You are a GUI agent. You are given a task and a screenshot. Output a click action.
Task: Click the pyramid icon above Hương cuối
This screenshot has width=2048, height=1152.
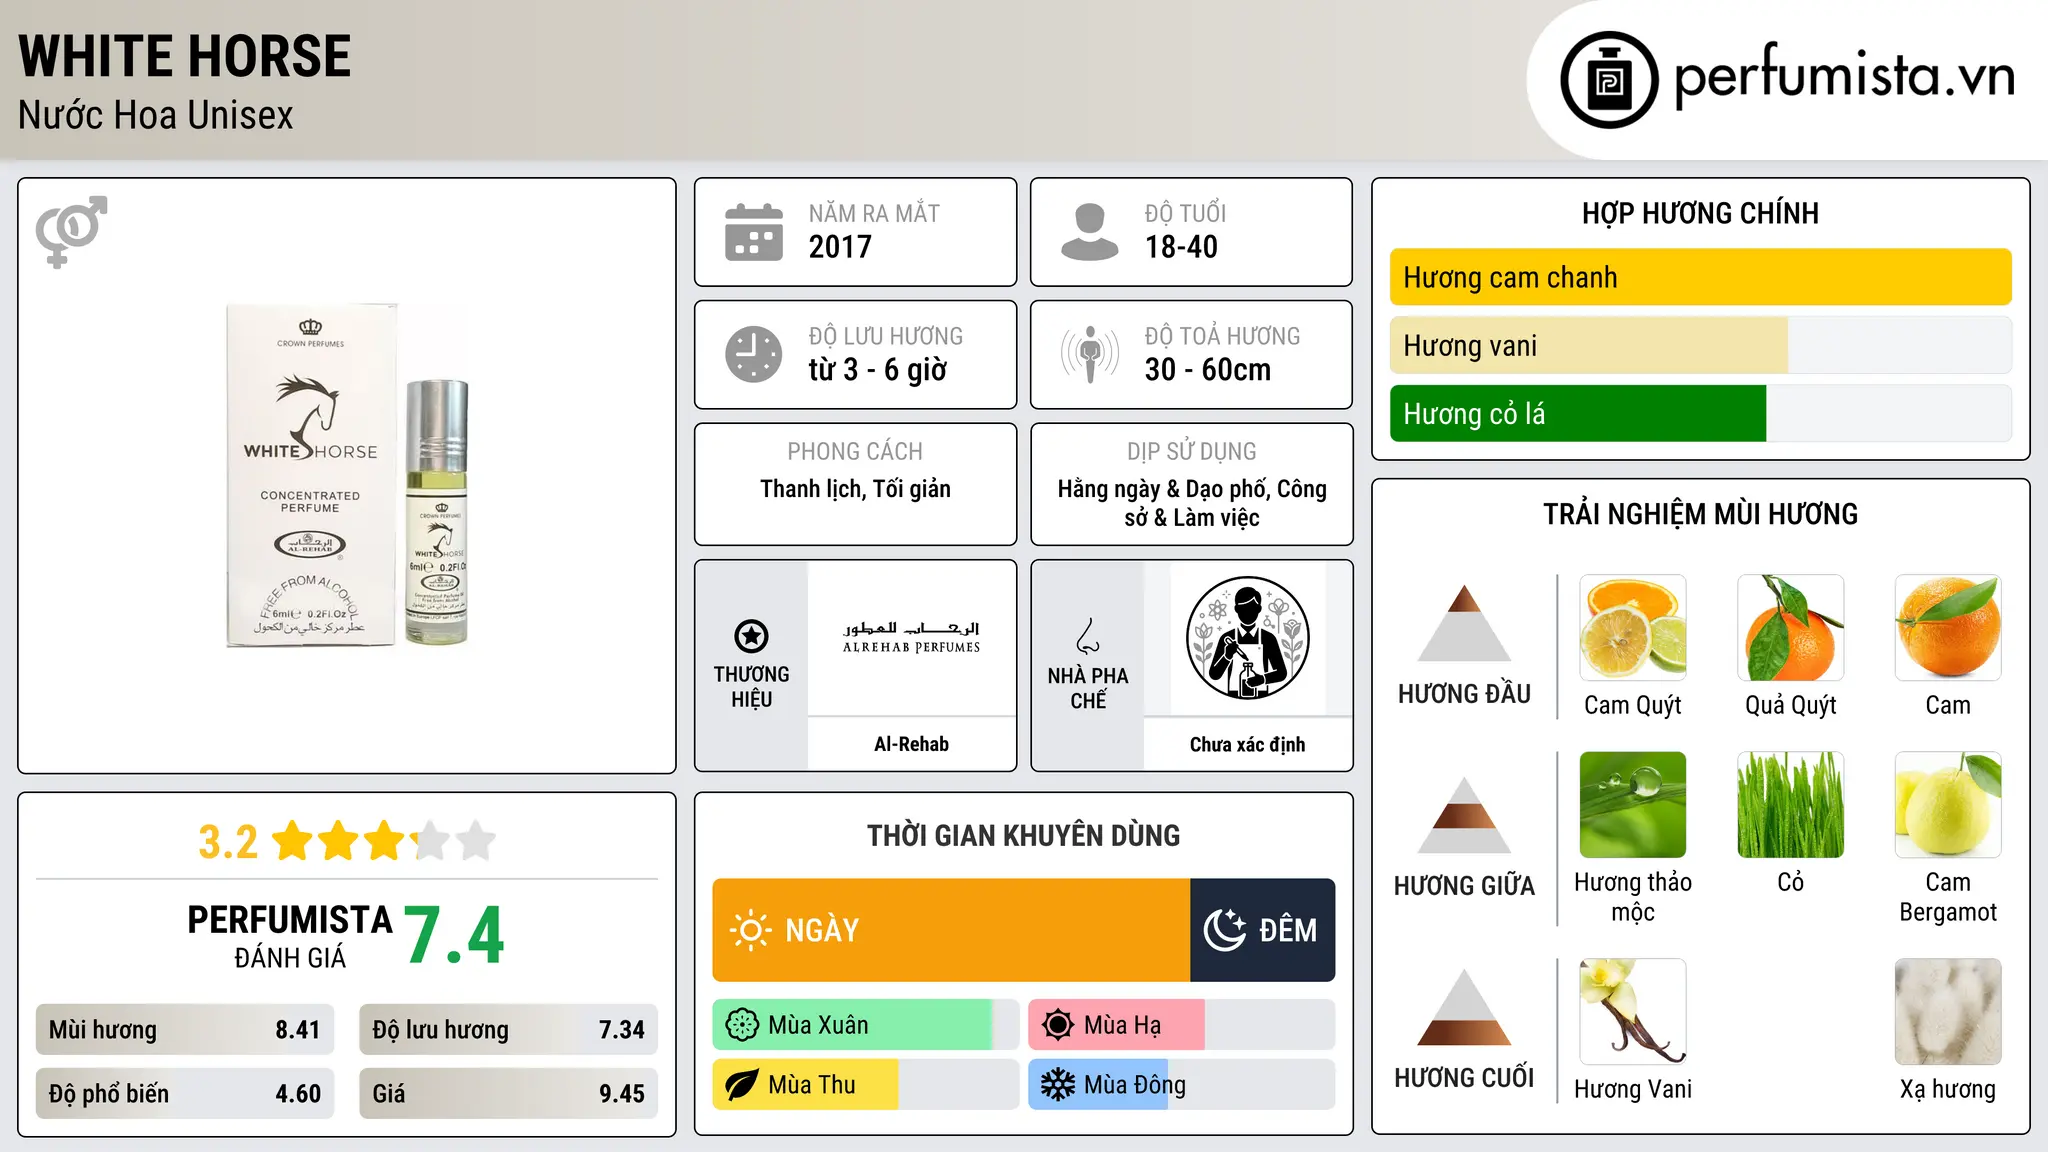point(1464,1007)
